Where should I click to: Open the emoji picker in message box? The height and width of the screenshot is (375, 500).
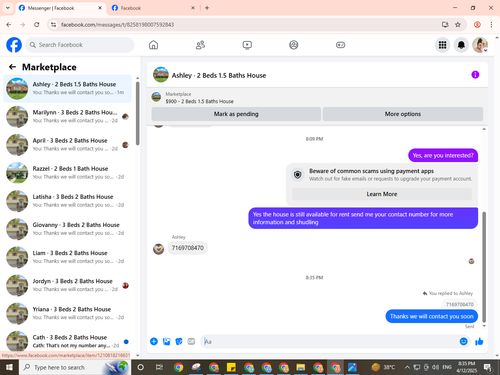pos(463,341)
